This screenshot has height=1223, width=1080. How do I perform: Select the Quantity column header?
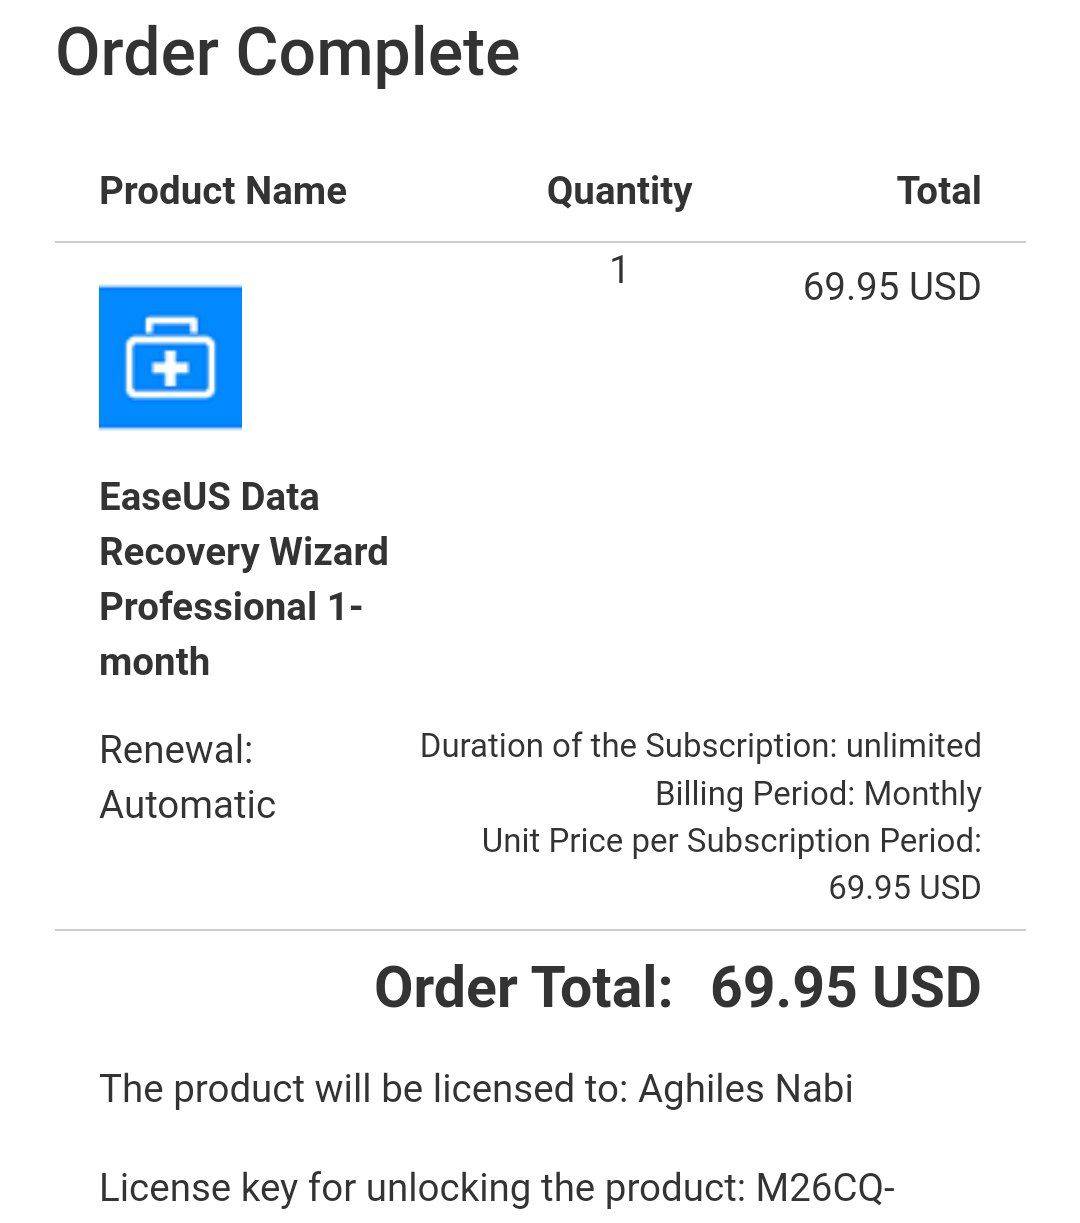(x=619, y=190)
